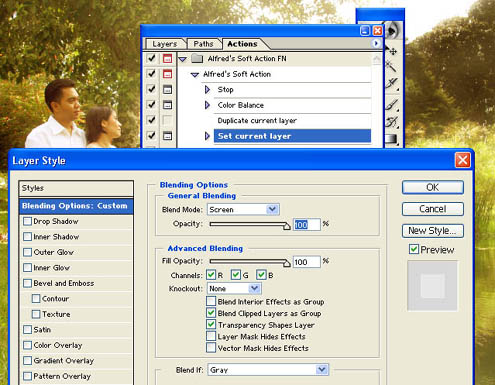Select the Magic Wand tool
Screen dimensions: 495x385
point(391,66)
